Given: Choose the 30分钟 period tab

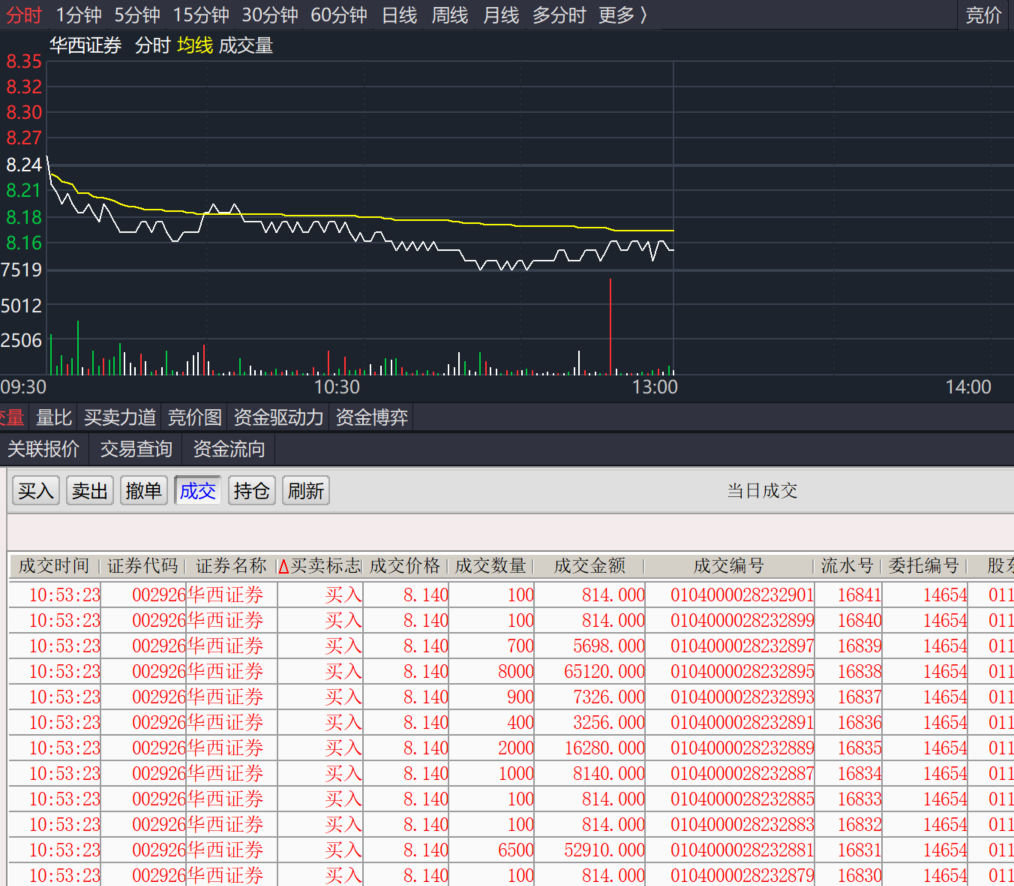Looking at the screenshot, I should pyautogui.click(x=270, y=14).
